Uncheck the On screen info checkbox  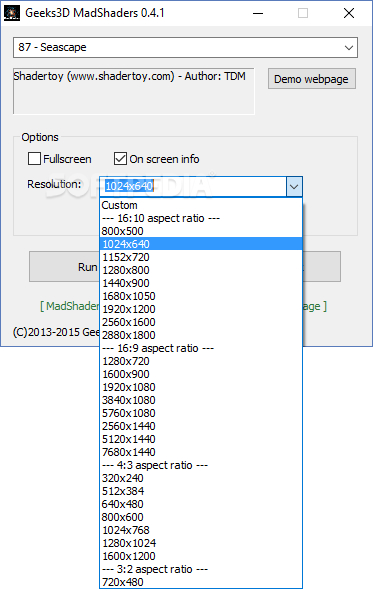[120, 159]
